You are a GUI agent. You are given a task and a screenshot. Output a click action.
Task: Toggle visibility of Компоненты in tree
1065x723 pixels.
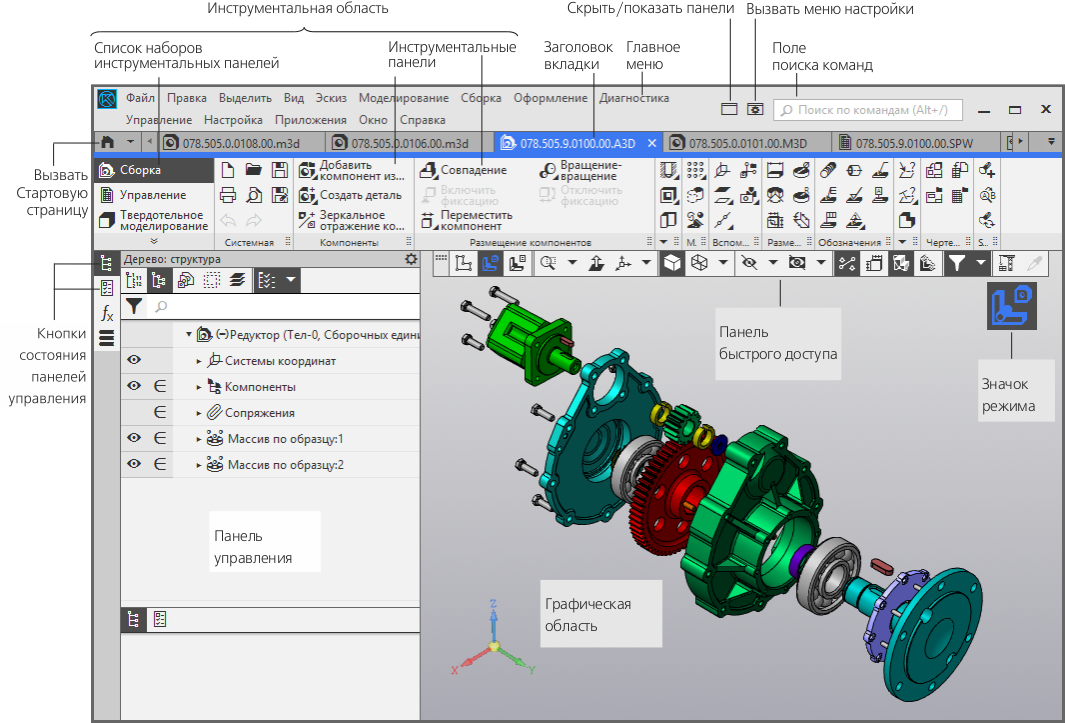(134, 387)
